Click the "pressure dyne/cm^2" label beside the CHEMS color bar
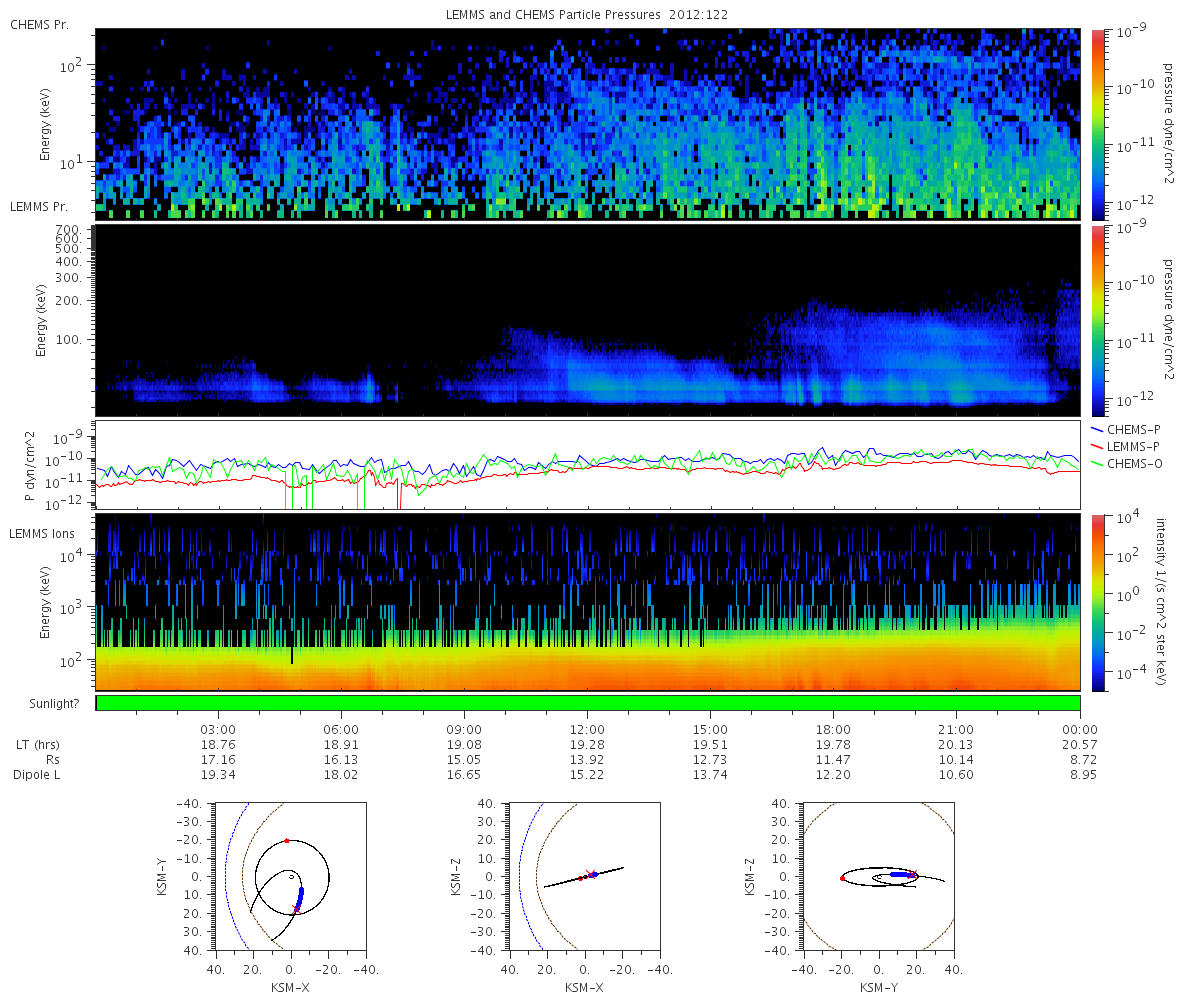1200x1000 pixels. coord(1166,123)
